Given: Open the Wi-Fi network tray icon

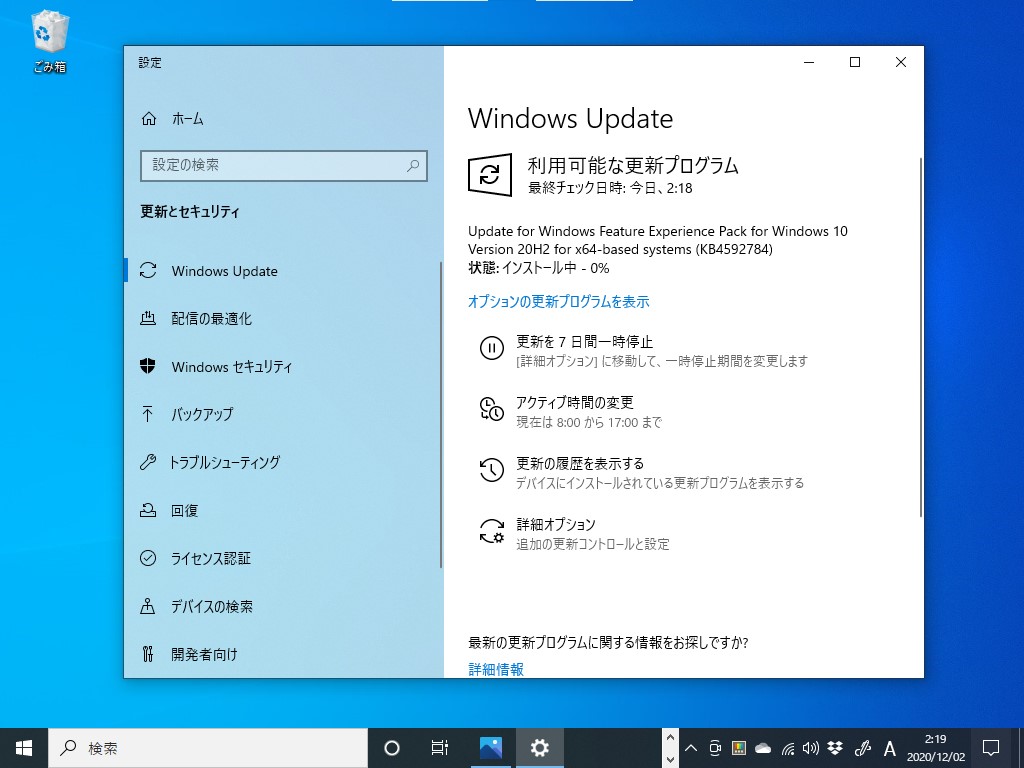Looking at the screenshot, I should click(x=787, y=747).
